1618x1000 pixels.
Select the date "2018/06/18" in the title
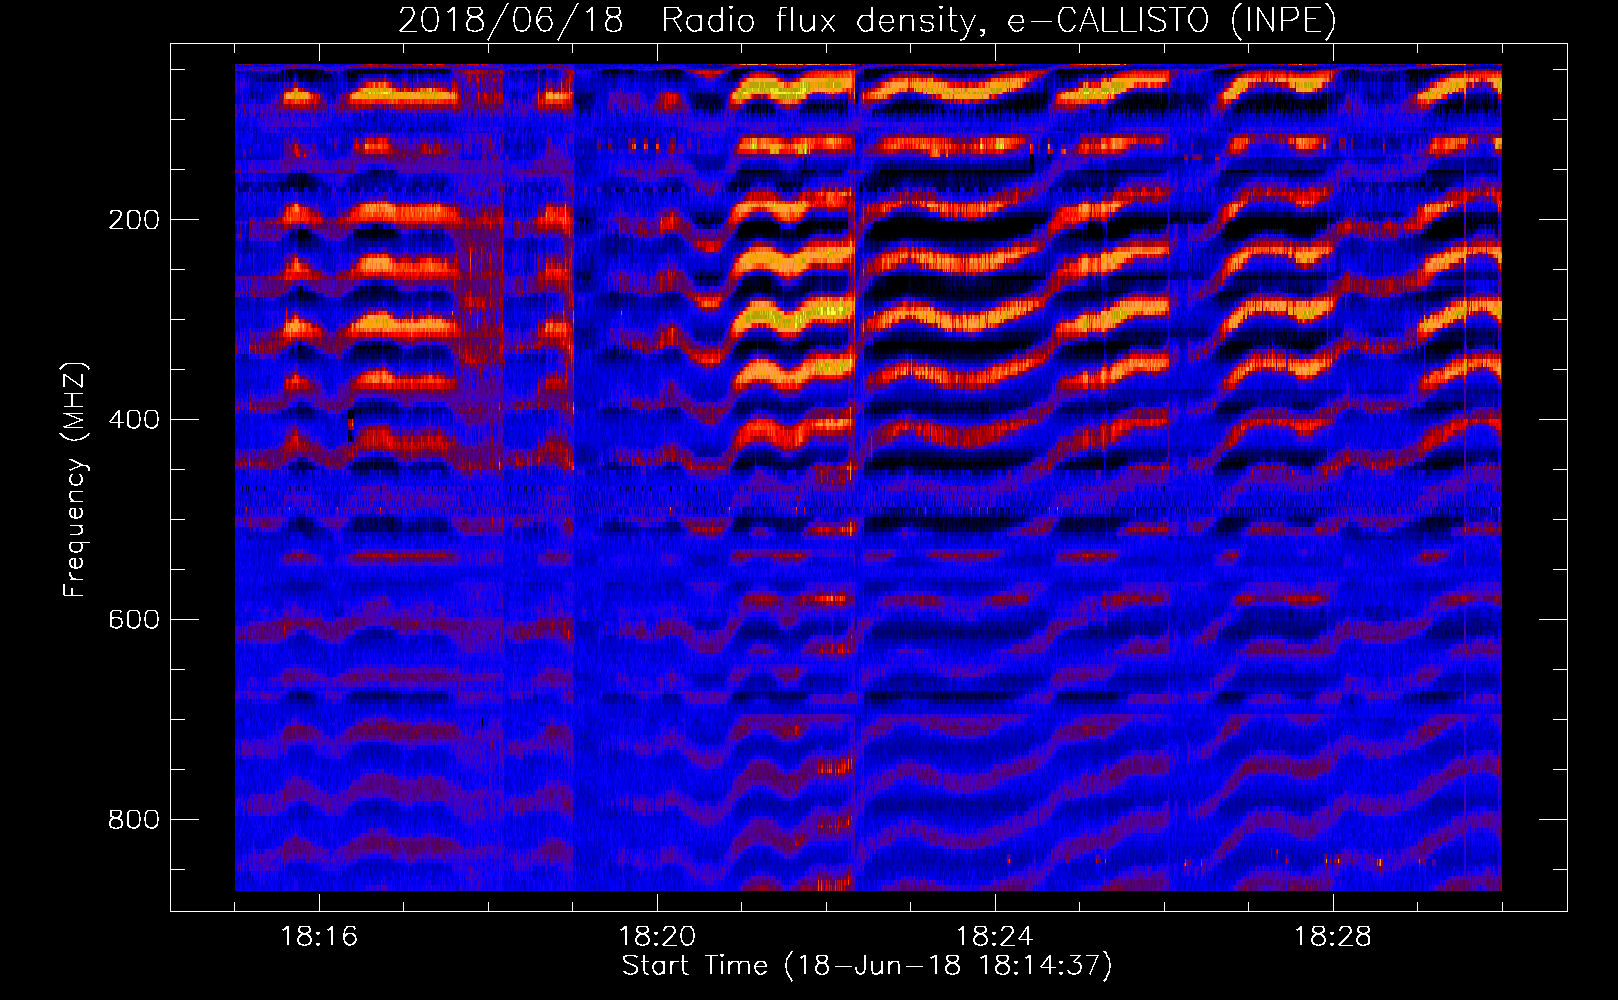point(511,21)
